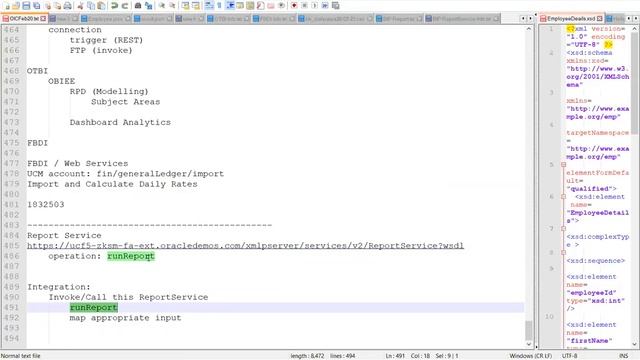Toggle INS insert mode in status bar
Viewport: 640px width, 360px height.
[623, 356]
